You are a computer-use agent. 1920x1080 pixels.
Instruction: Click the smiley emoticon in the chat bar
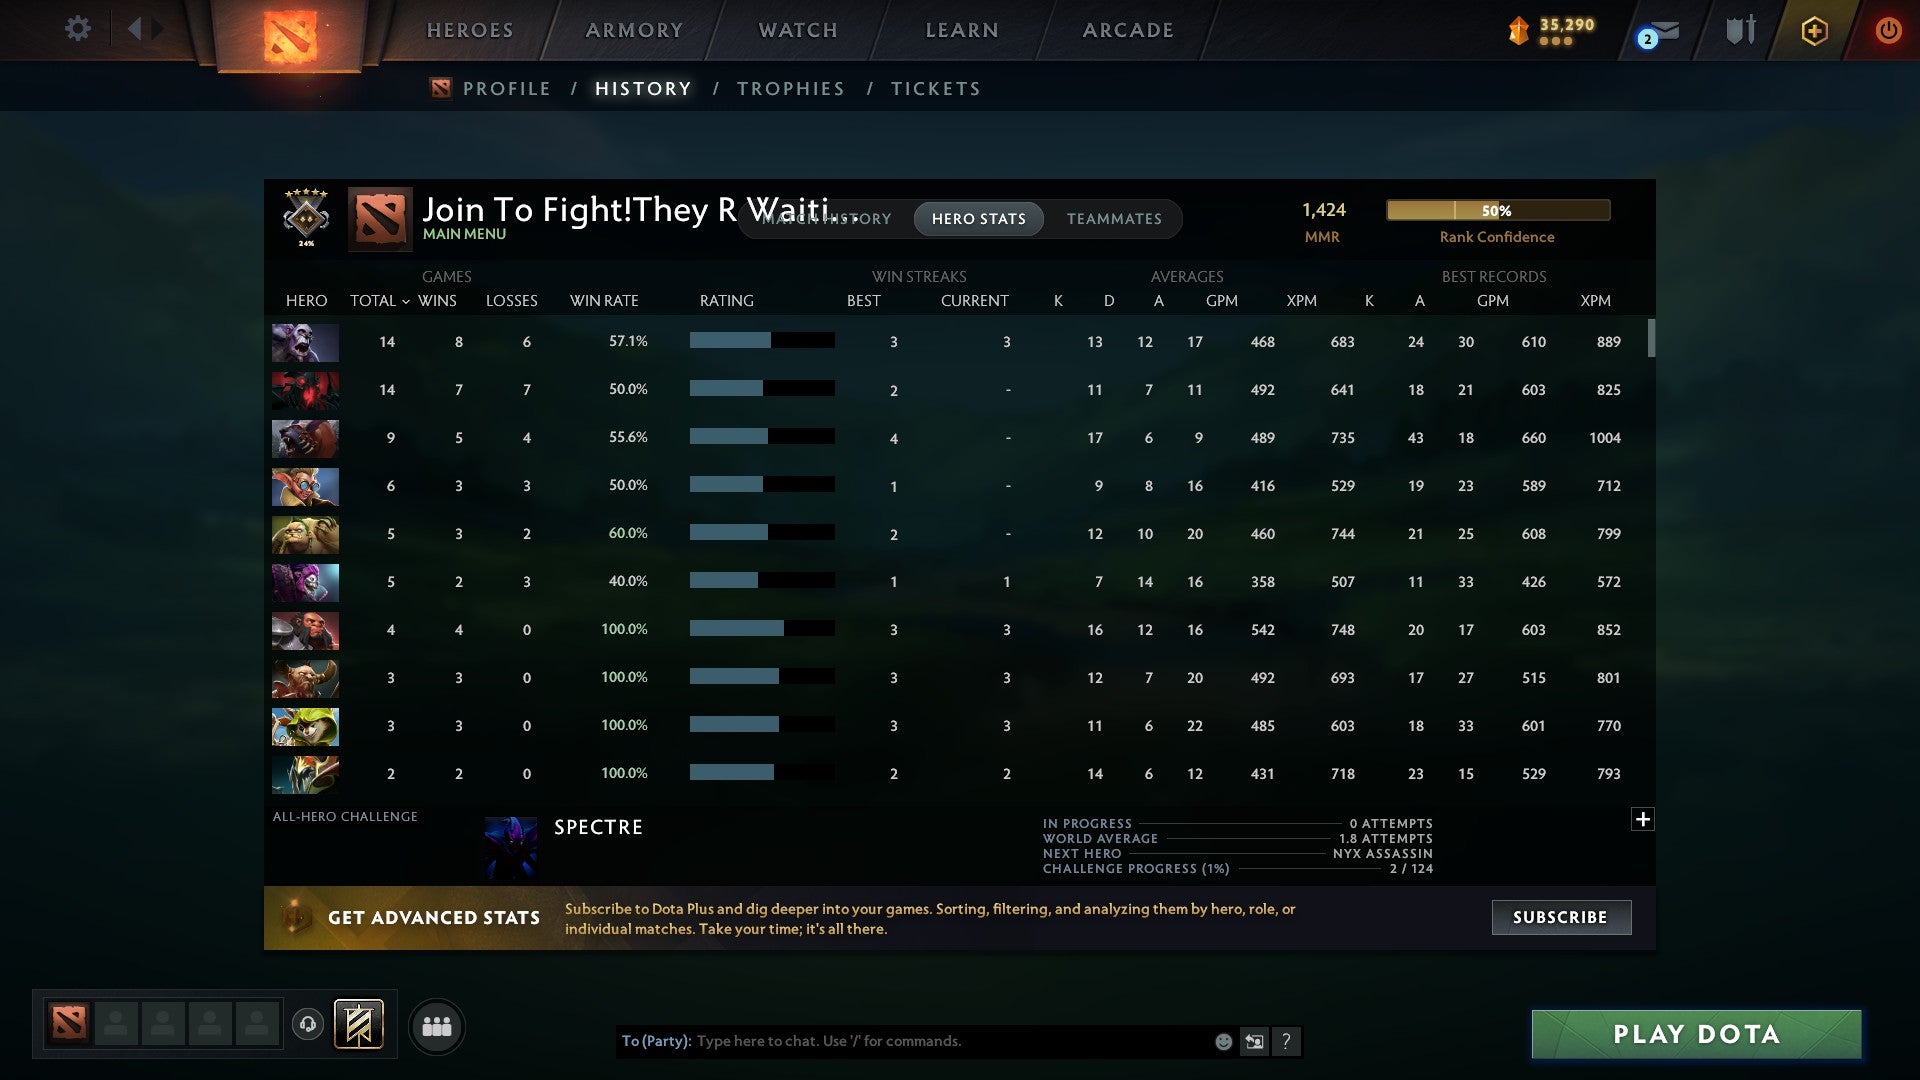[1222, 1041]
